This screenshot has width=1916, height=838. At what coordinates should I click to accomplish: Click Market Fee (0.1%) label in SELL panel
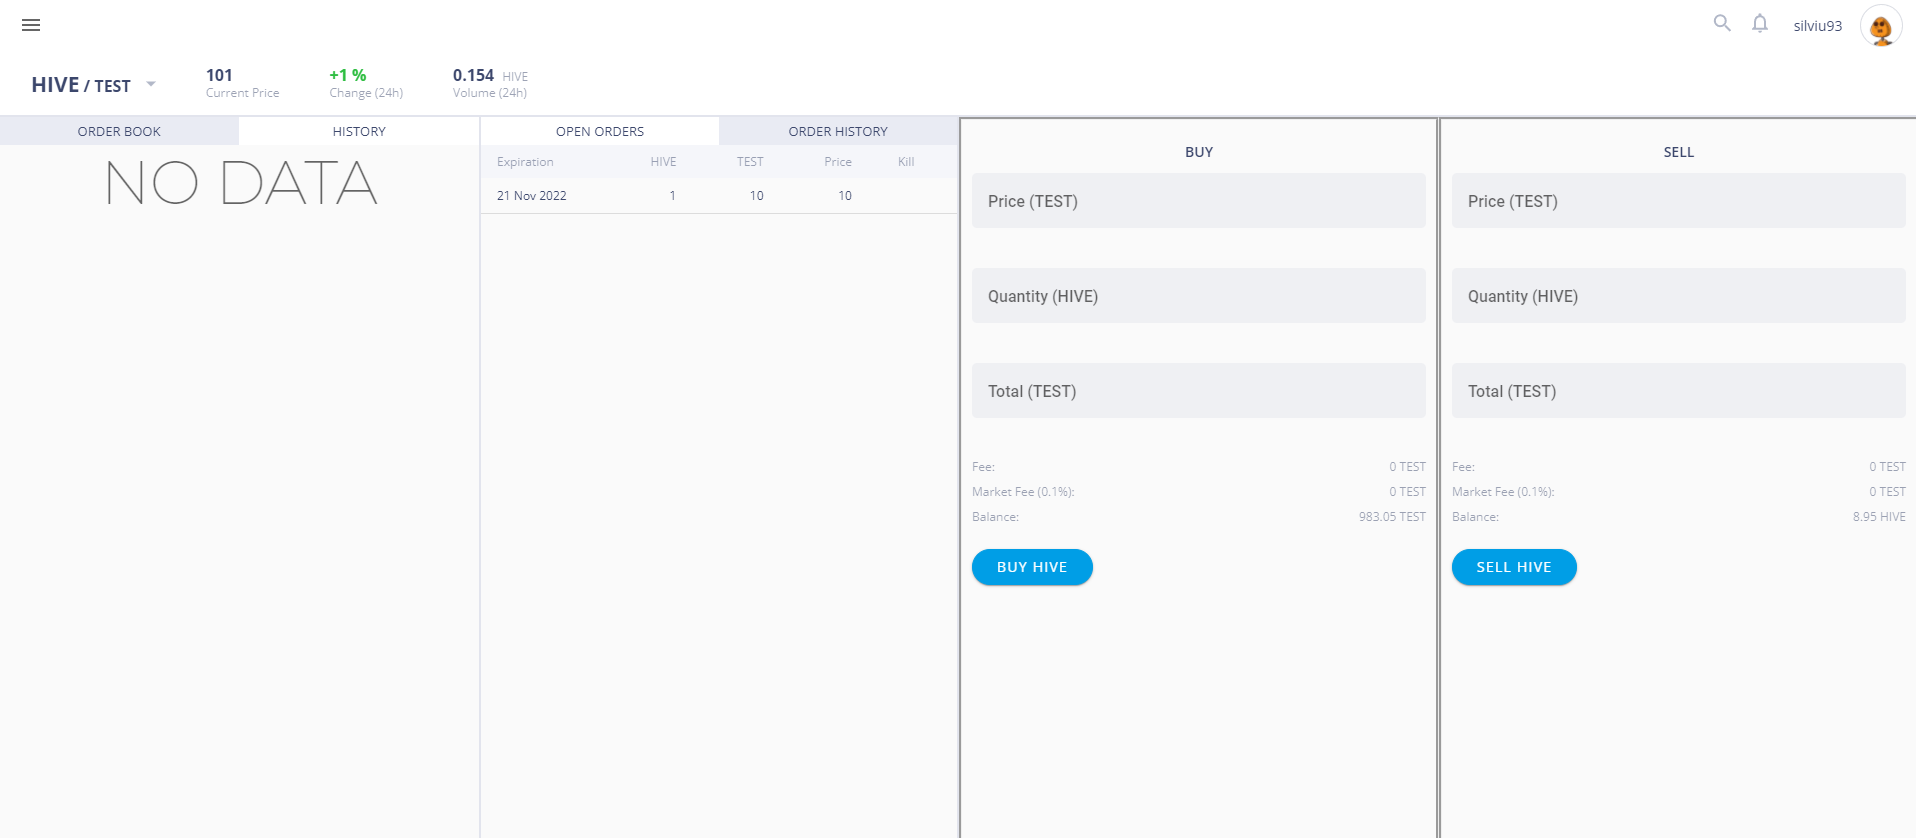pyautogui.click(x=1503, y=492)
